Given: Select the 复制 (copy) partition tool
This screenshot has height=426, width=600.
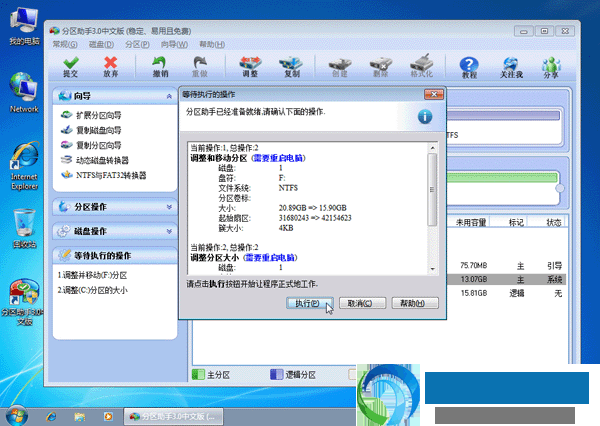Looking at the screenshot, I should click(291, 67).
